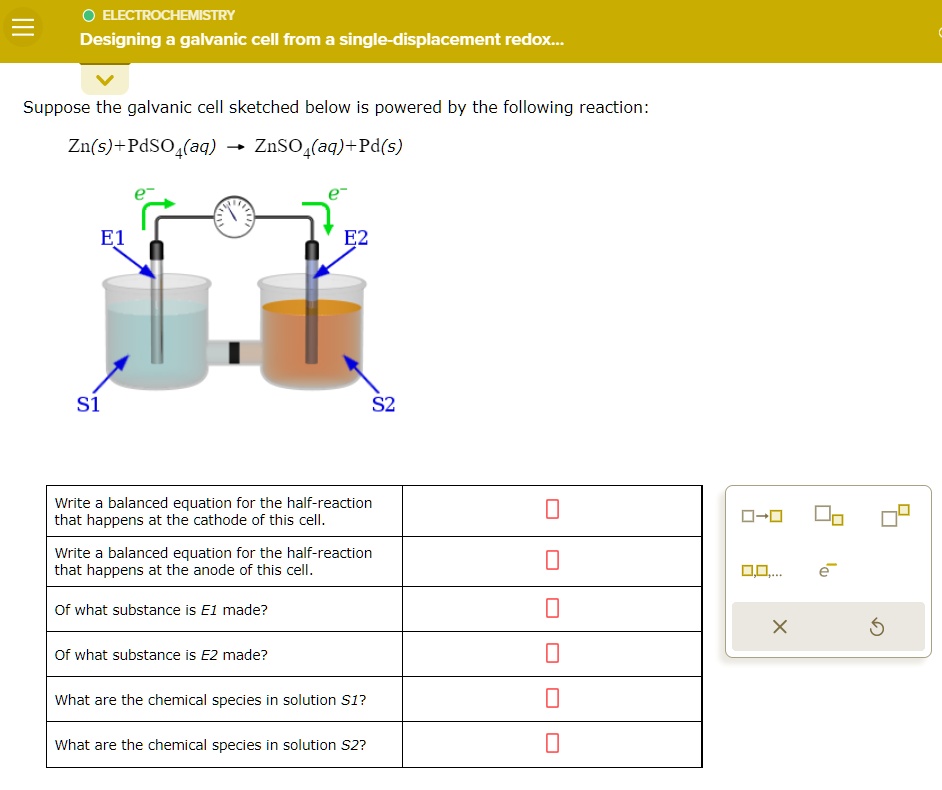Click the voltmeter icon in the cell diagram
942x790 pixels.
click(233, 215)
